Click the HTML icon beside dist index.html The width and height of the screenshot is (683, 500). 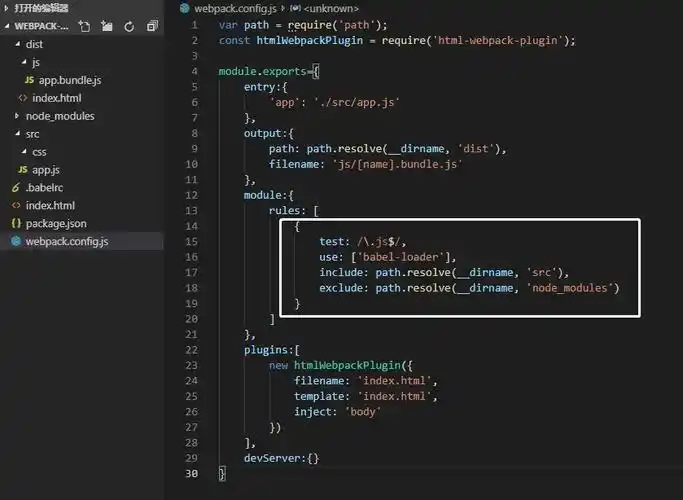tap(23, 98)
